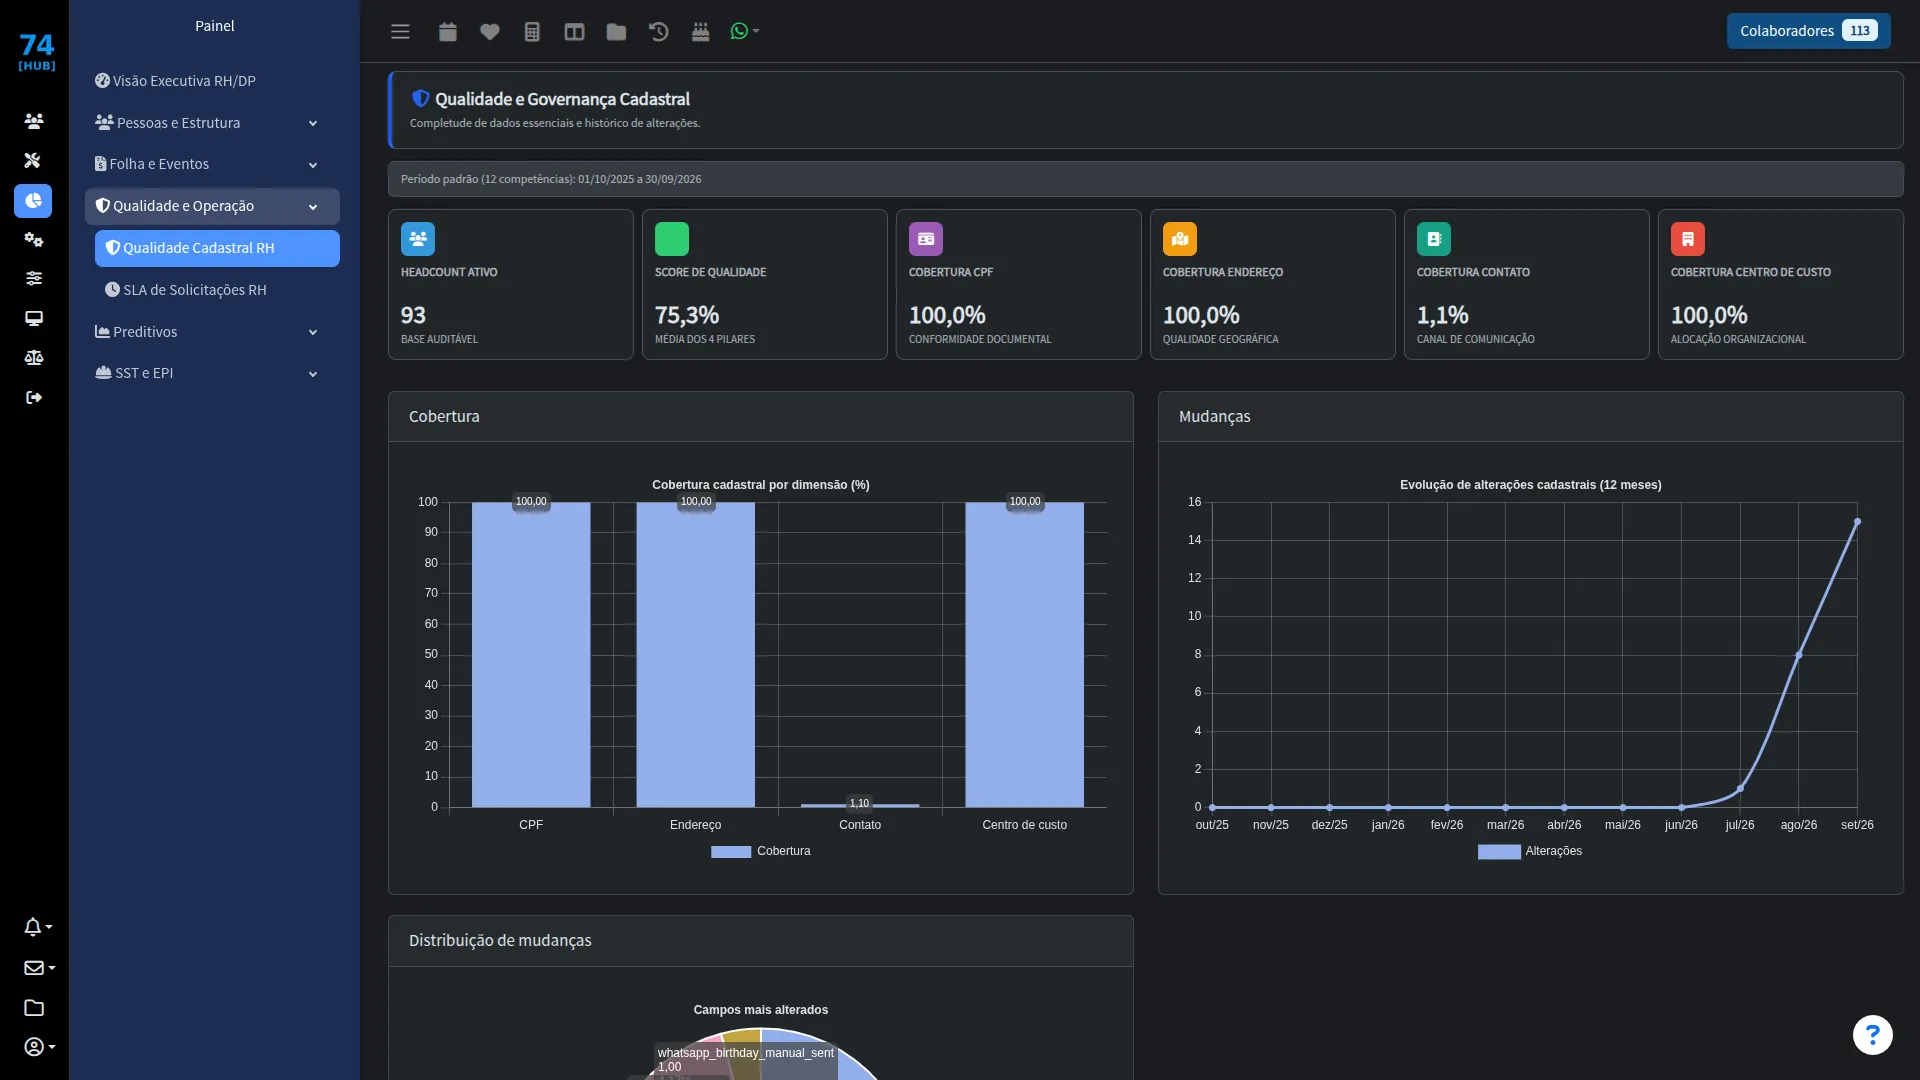Open the calculator icon in toolbar
The width and height of the screenshot is (1920, 1080).
click(x=532, y=32)
